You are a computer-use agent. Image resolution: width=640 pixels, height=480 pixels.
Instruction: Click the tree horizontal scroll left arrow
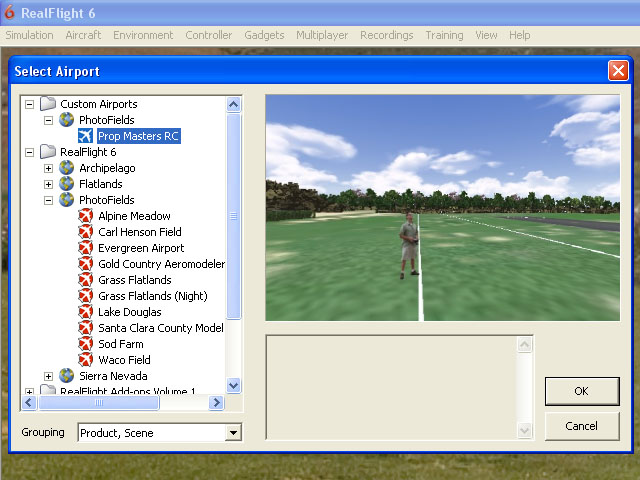[x=29, y=403]
